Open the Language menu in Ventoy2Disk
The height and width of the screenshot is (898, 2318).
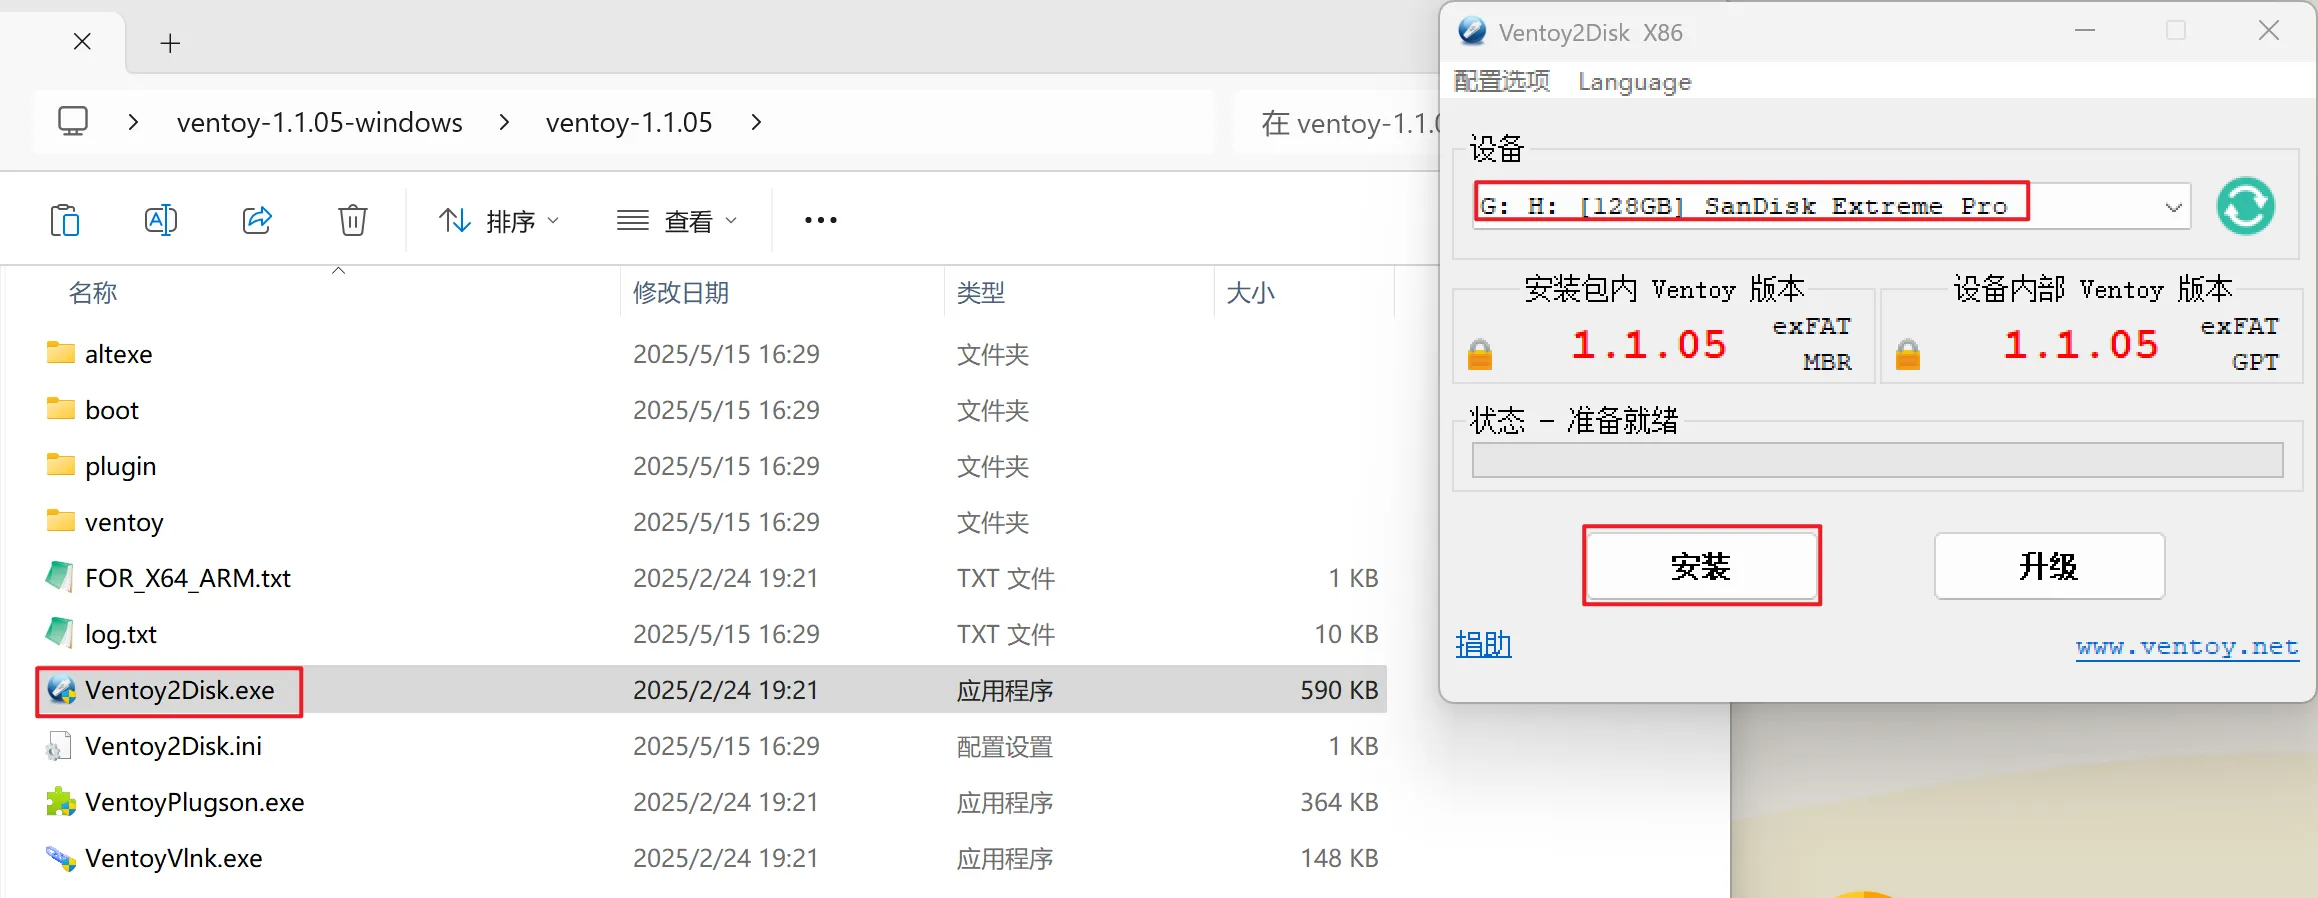[x=1635, y=82]
